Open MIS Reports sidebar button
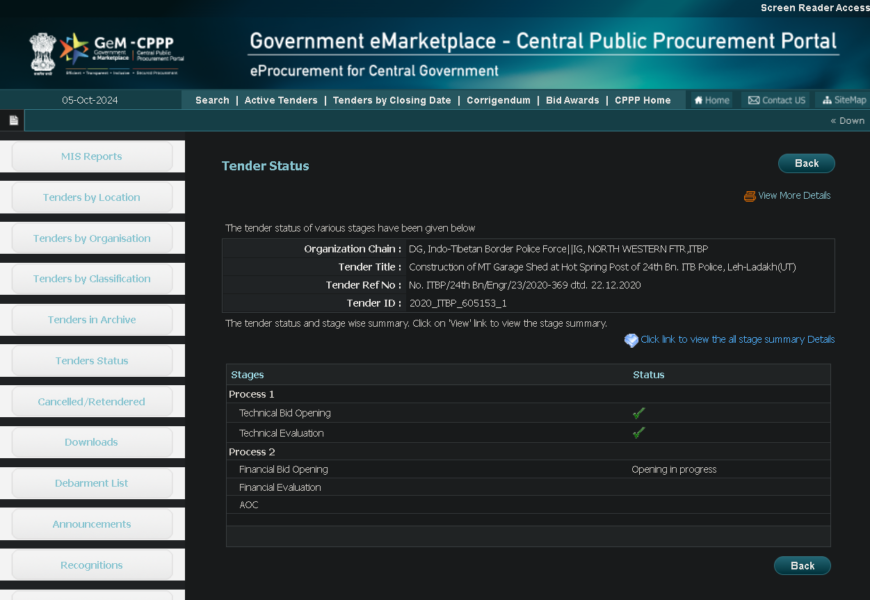 click(92, 157)
